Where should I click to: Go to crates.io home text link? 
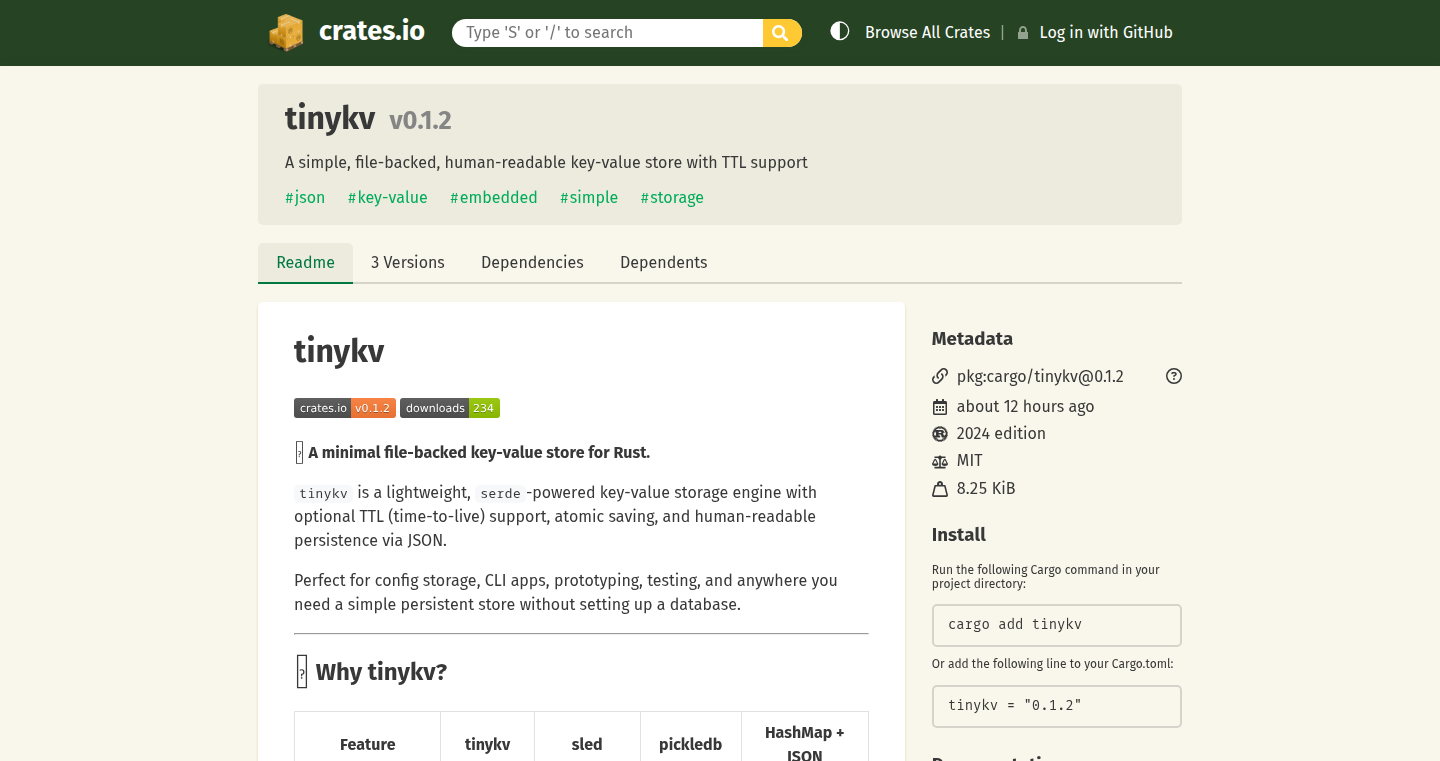point(372,31)
